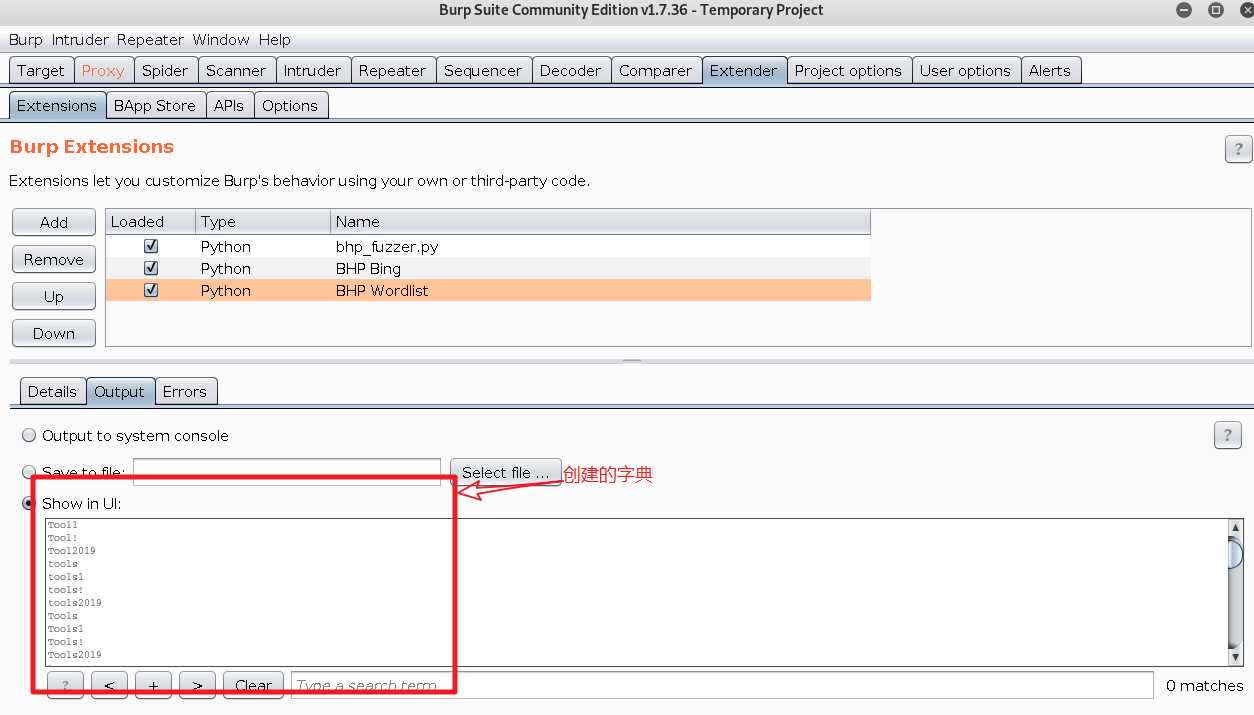Switch to Project options tab
The height and width of the screenshot is (715, 1254).
pos(848,71)
